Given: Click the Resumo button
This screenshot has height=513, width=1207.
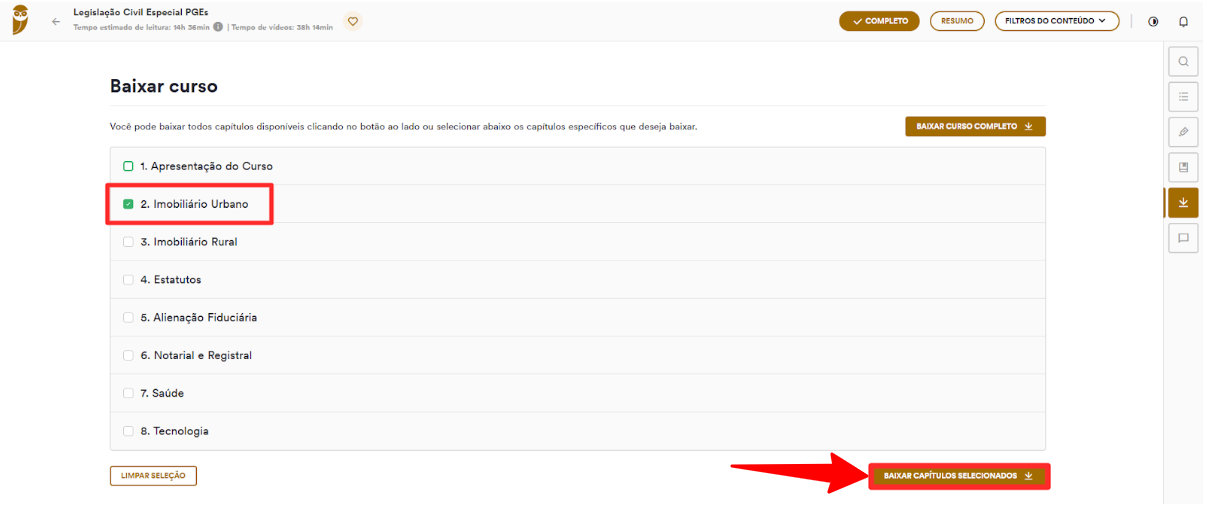Looking at the screenshot, I should [x=957, y=21].
